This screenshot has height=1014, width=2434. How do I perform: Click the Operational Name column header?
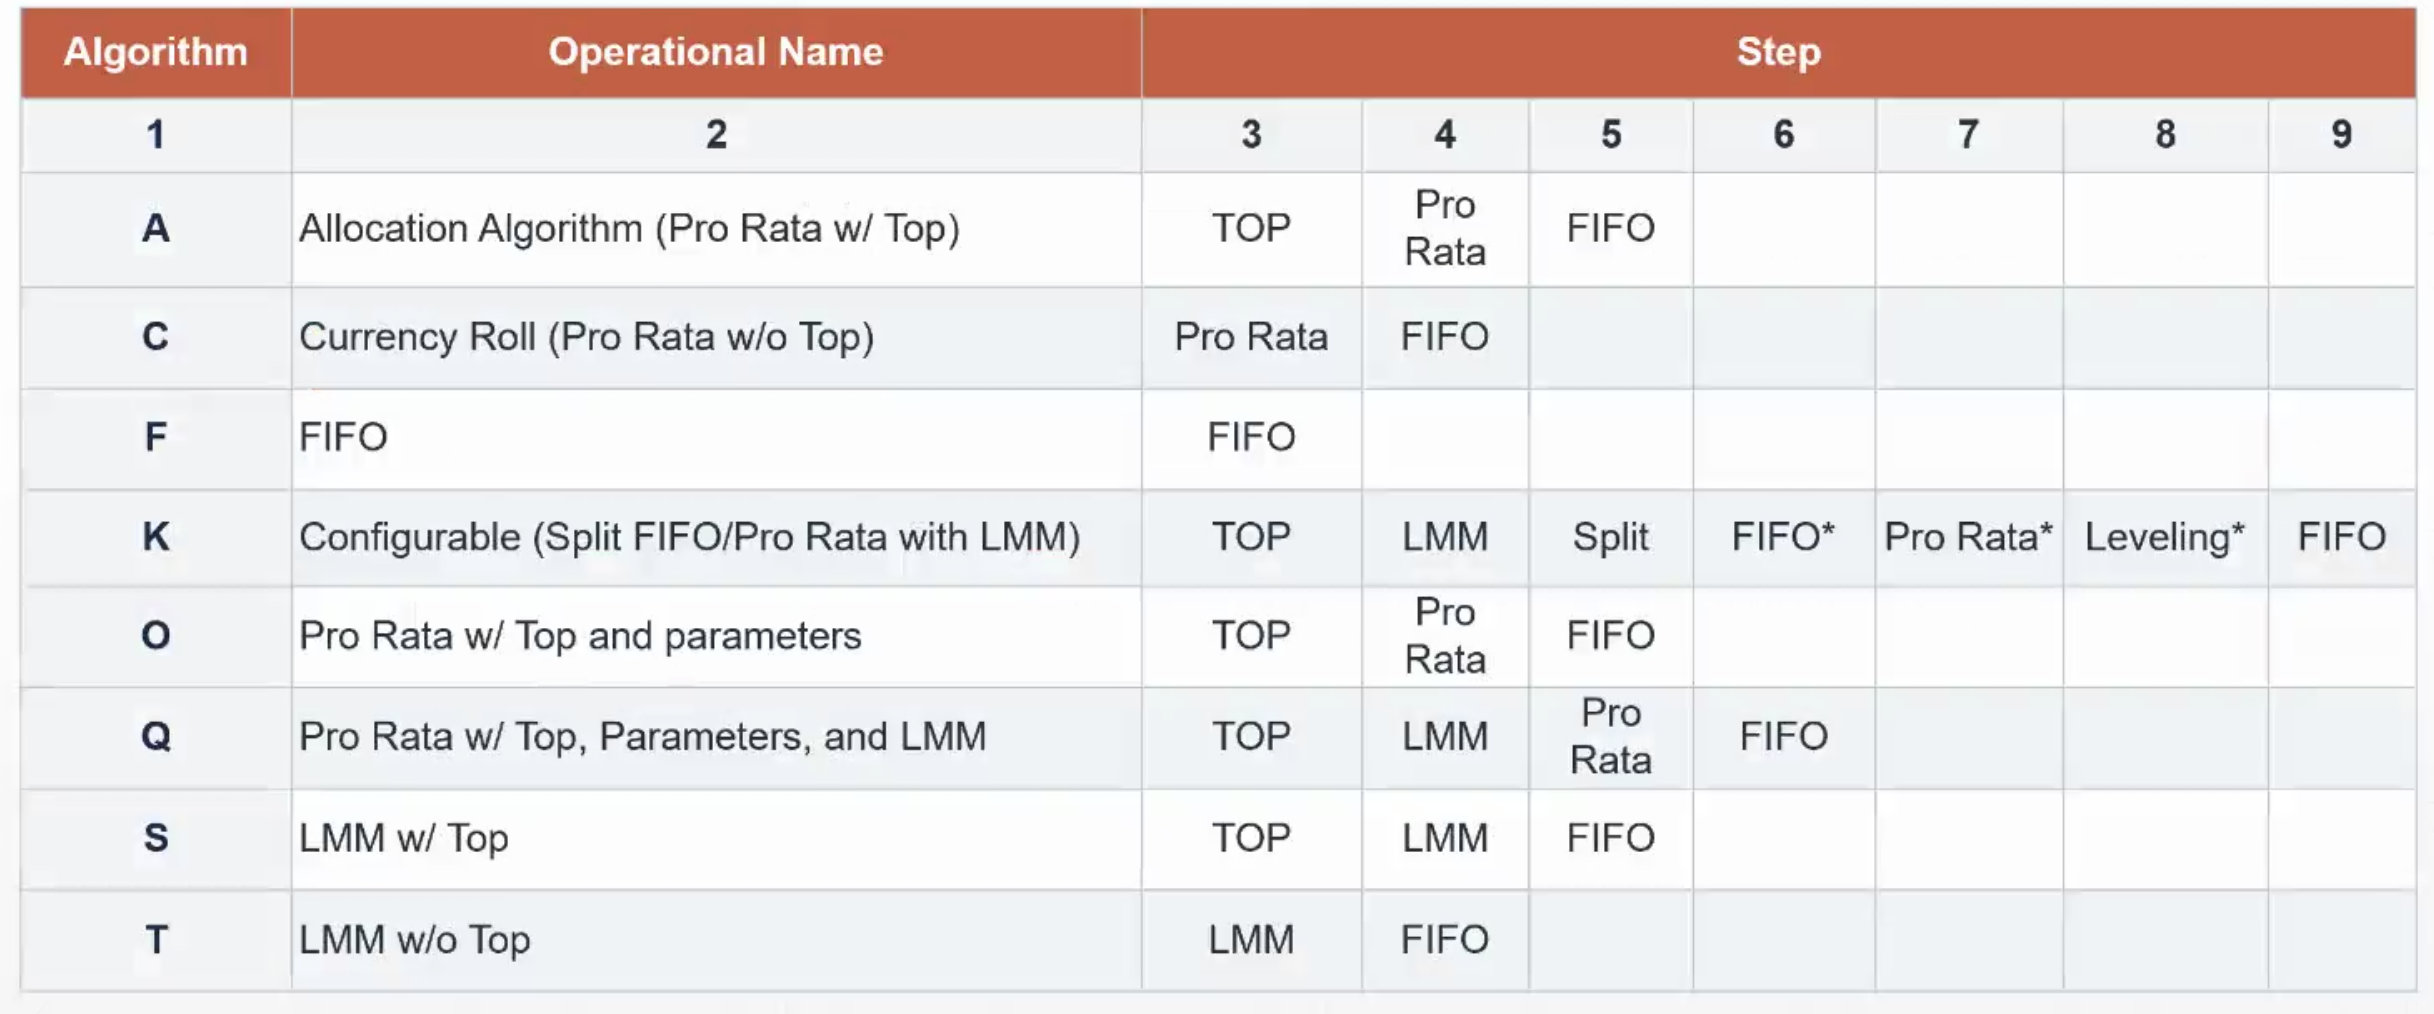[715, 52]
